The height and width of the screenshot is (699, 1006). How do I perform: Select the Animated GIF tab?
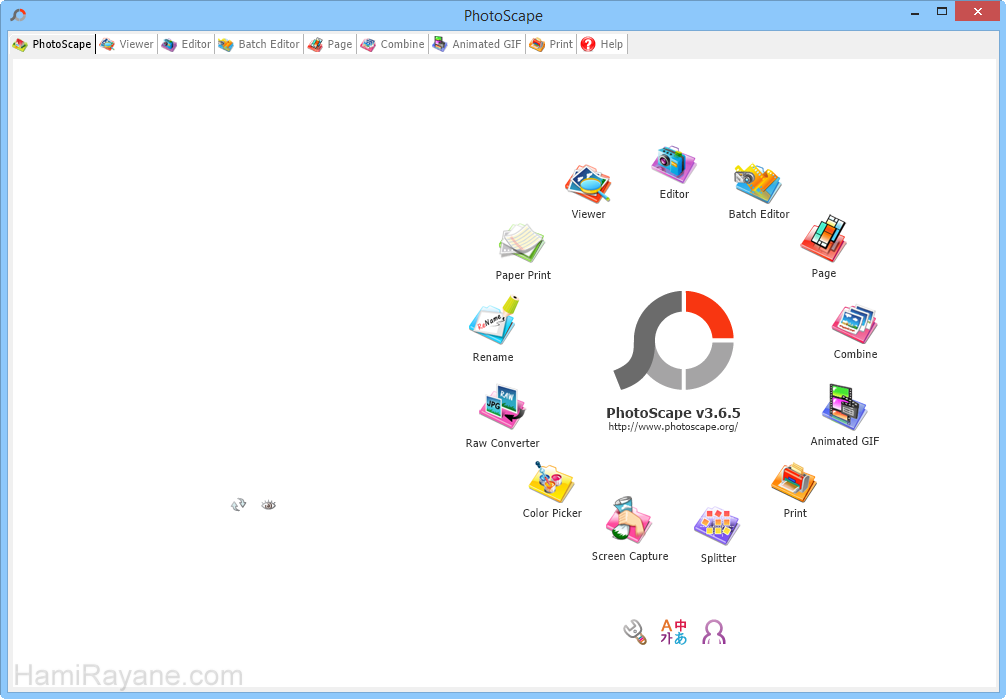pos(477,44)
